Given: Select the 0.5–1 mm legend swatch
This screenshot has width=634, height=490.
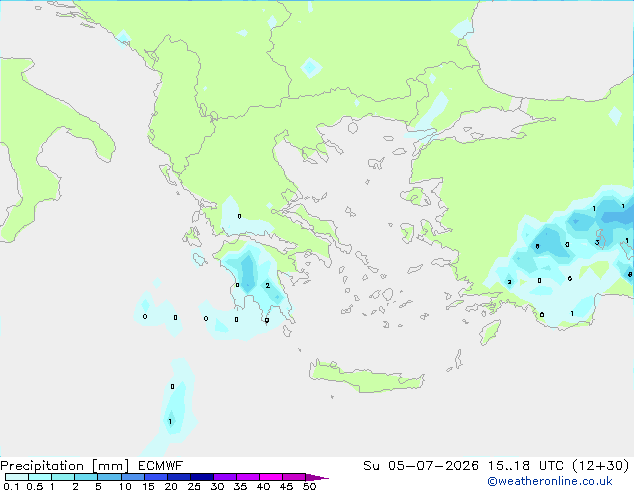Looking at the screenshot, I should click(40, 477).
